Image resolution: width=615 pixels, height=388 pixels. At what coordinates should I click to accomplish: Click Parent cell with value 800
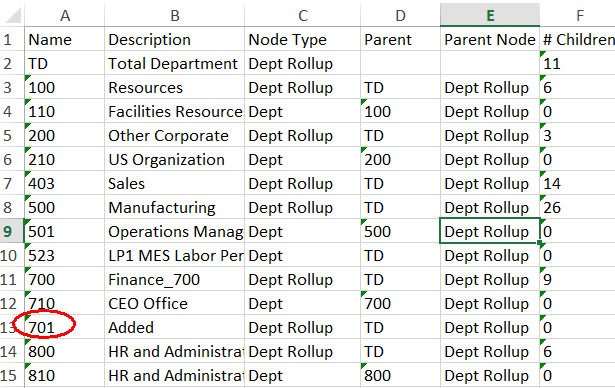(x=400, y=375)
